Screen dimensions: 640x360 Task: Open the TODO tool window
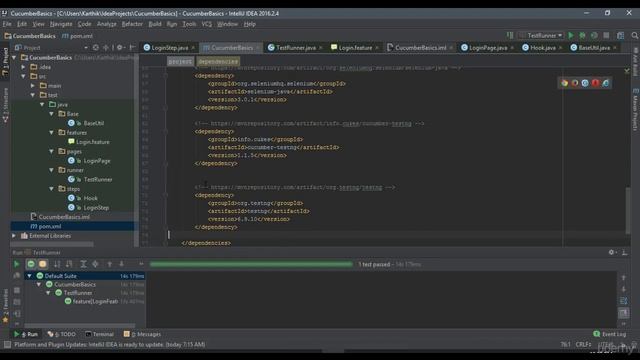(x=62, y=334)
